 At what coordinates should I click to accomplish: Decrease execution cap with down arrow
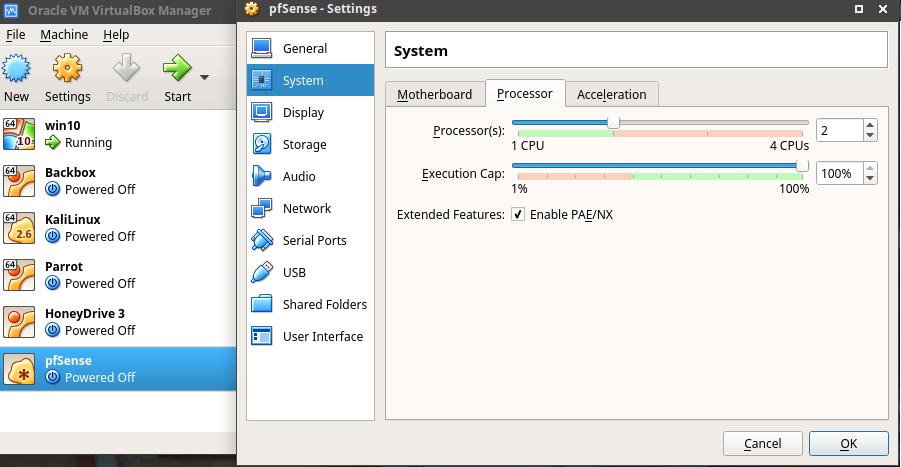(870, 179)
